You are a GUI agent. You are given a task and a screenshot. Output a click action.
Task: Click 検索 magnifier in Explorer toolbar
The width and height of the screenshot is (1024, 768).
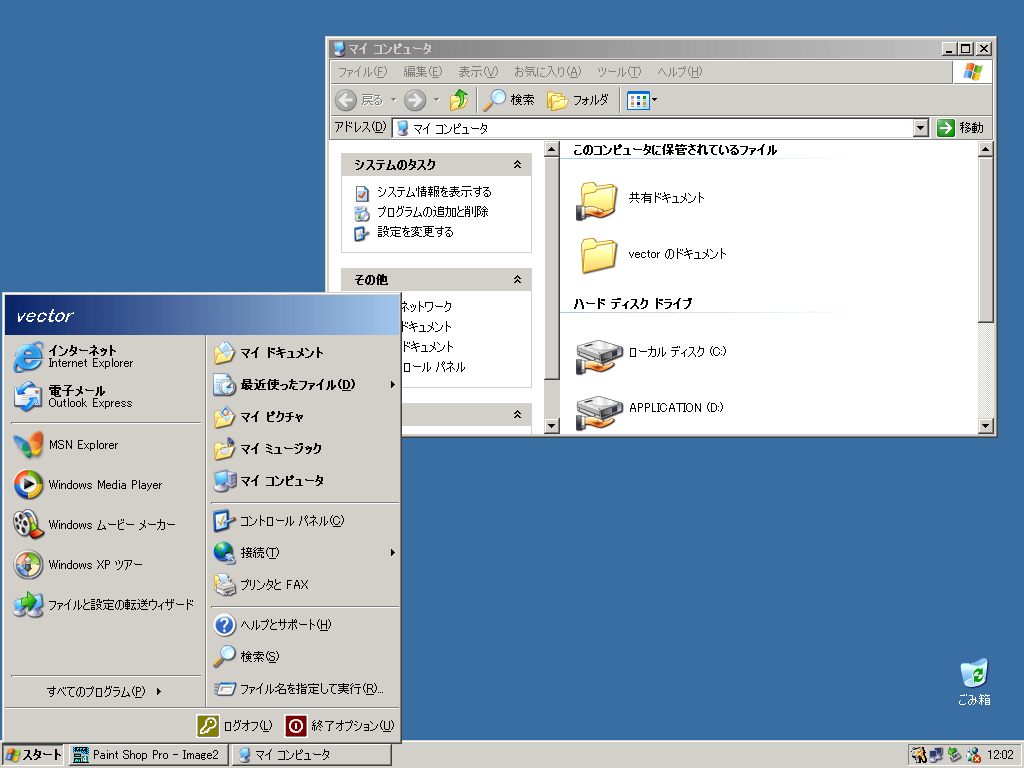point(509,100)
